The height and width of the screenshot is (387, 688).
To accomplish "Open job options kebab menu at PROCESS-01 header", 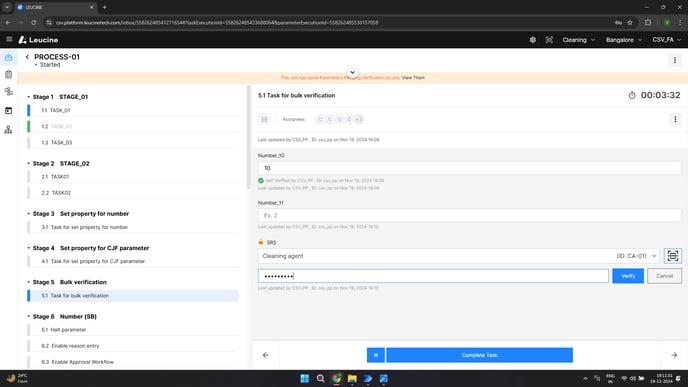I will (x=675, y=60).
